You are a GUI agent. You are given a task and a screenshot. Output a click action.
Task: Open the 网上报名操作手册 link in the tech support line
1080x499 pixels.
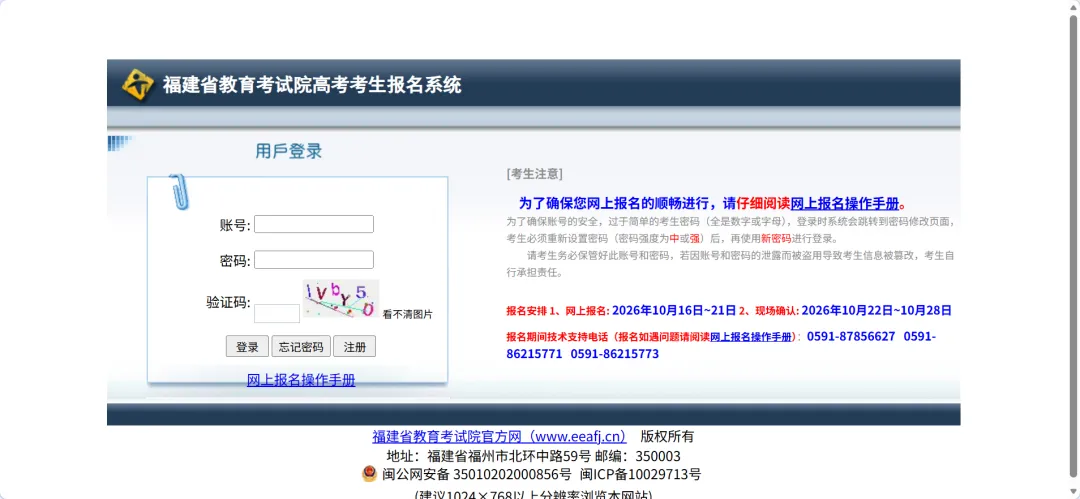[751, 337]
